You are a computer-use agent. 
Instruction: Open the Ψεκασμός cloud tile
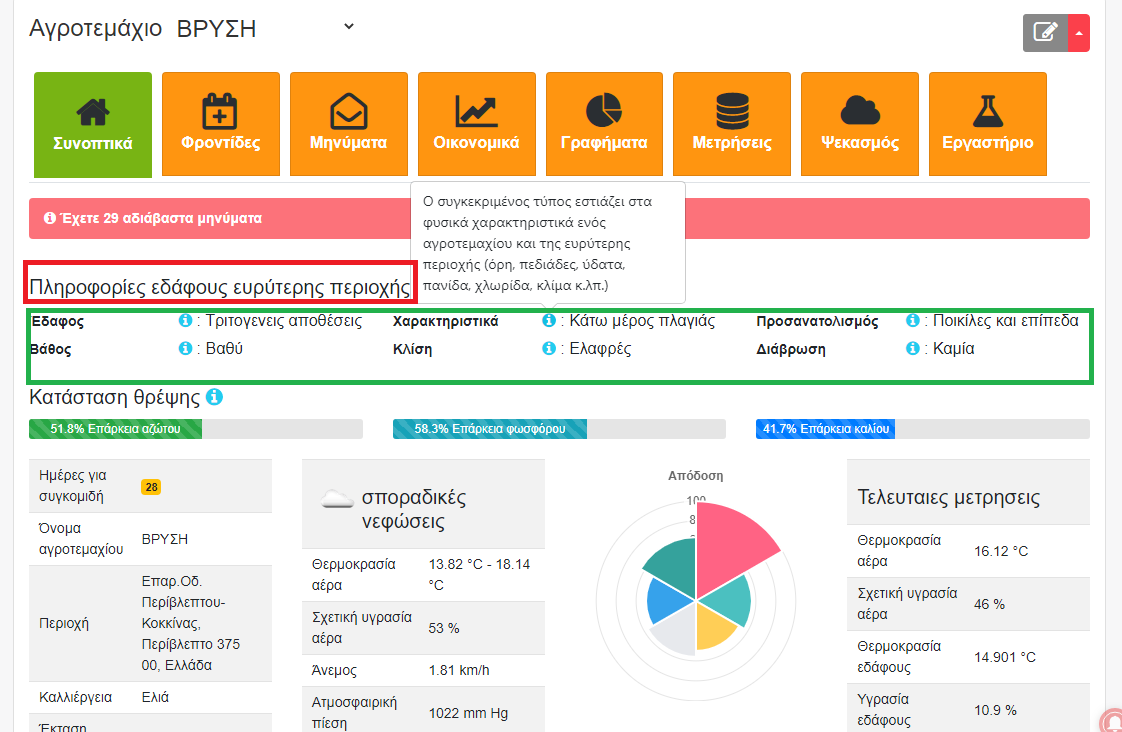860,125
